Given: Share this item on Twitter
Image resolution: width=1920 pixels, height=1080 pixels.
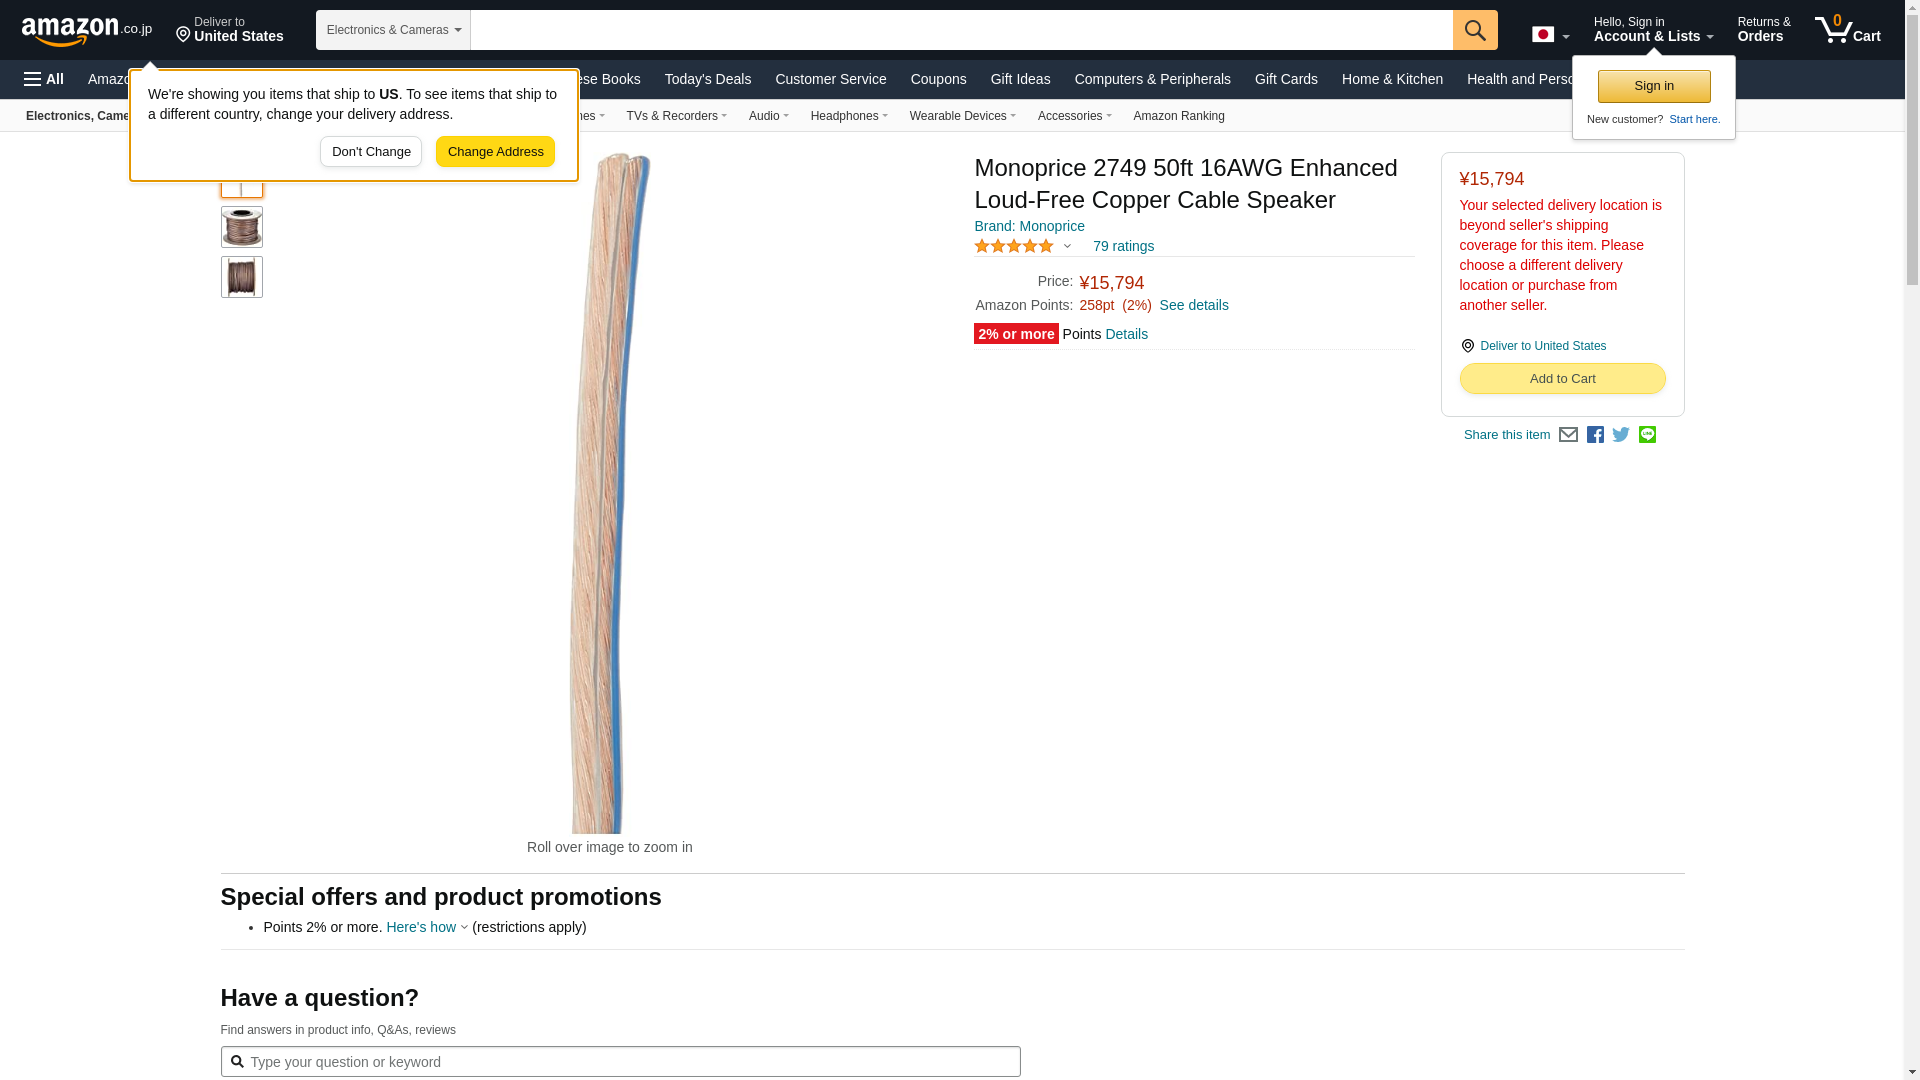Looking at the screenshot, I should (x=1621, y=435).
